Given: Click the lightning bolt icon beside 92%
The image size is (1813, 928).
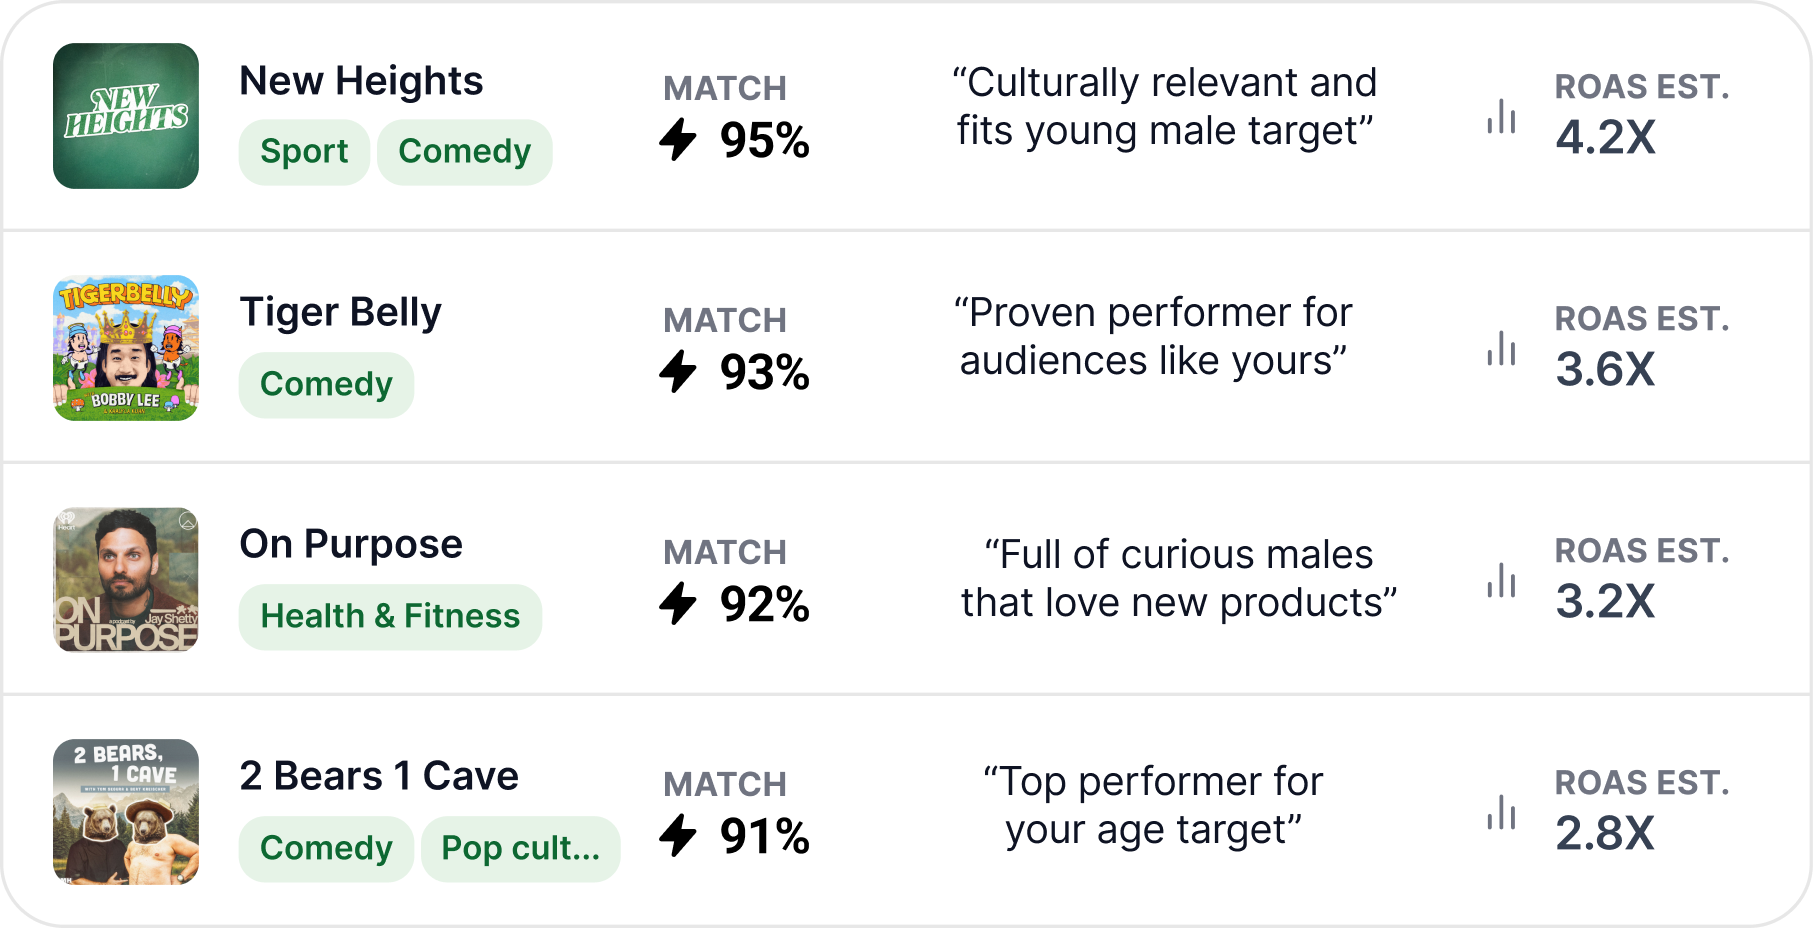Looking at the screenshot, I should tap(678, 603).
